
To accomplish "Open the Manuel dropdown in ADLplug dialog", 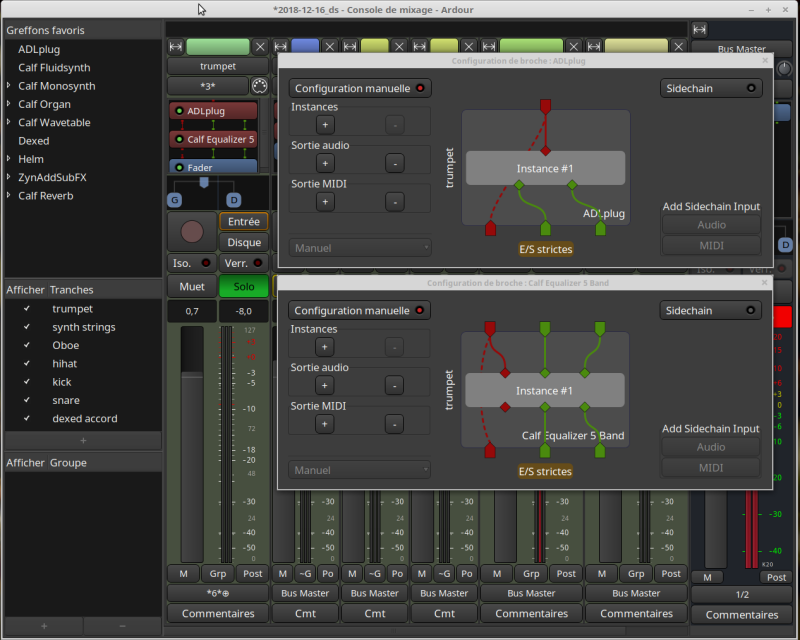I will tap(360, 248).
